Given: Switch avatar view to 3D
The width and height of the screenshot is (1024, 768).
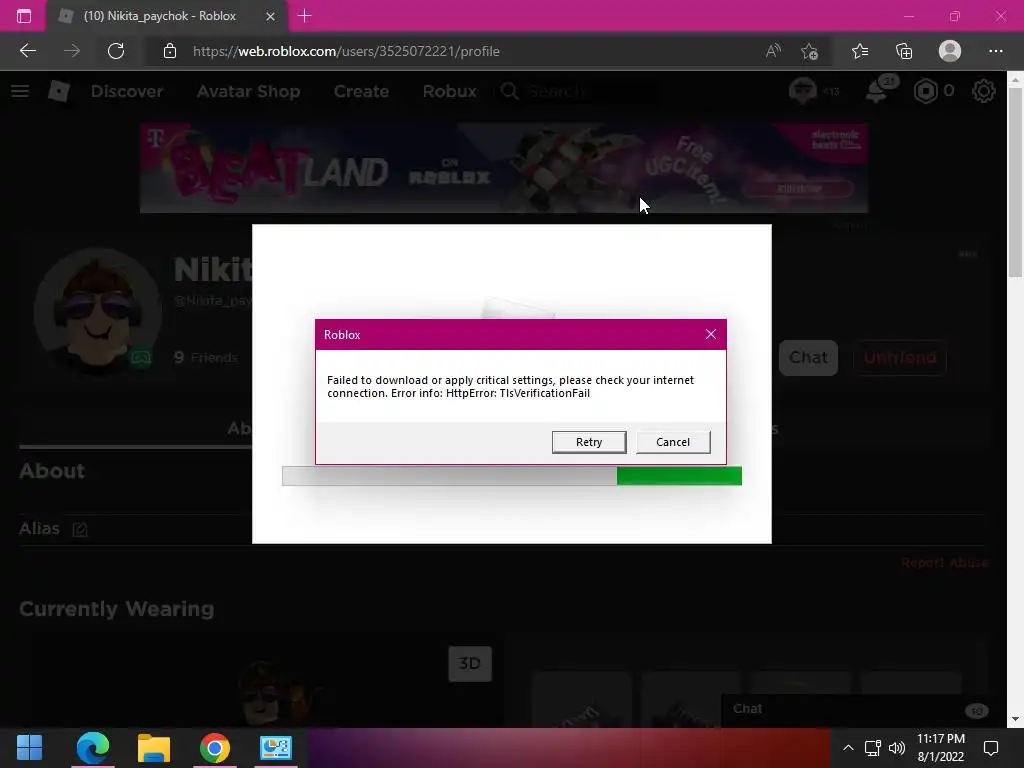Looking at the screenshot, I should tap(470, 664).
